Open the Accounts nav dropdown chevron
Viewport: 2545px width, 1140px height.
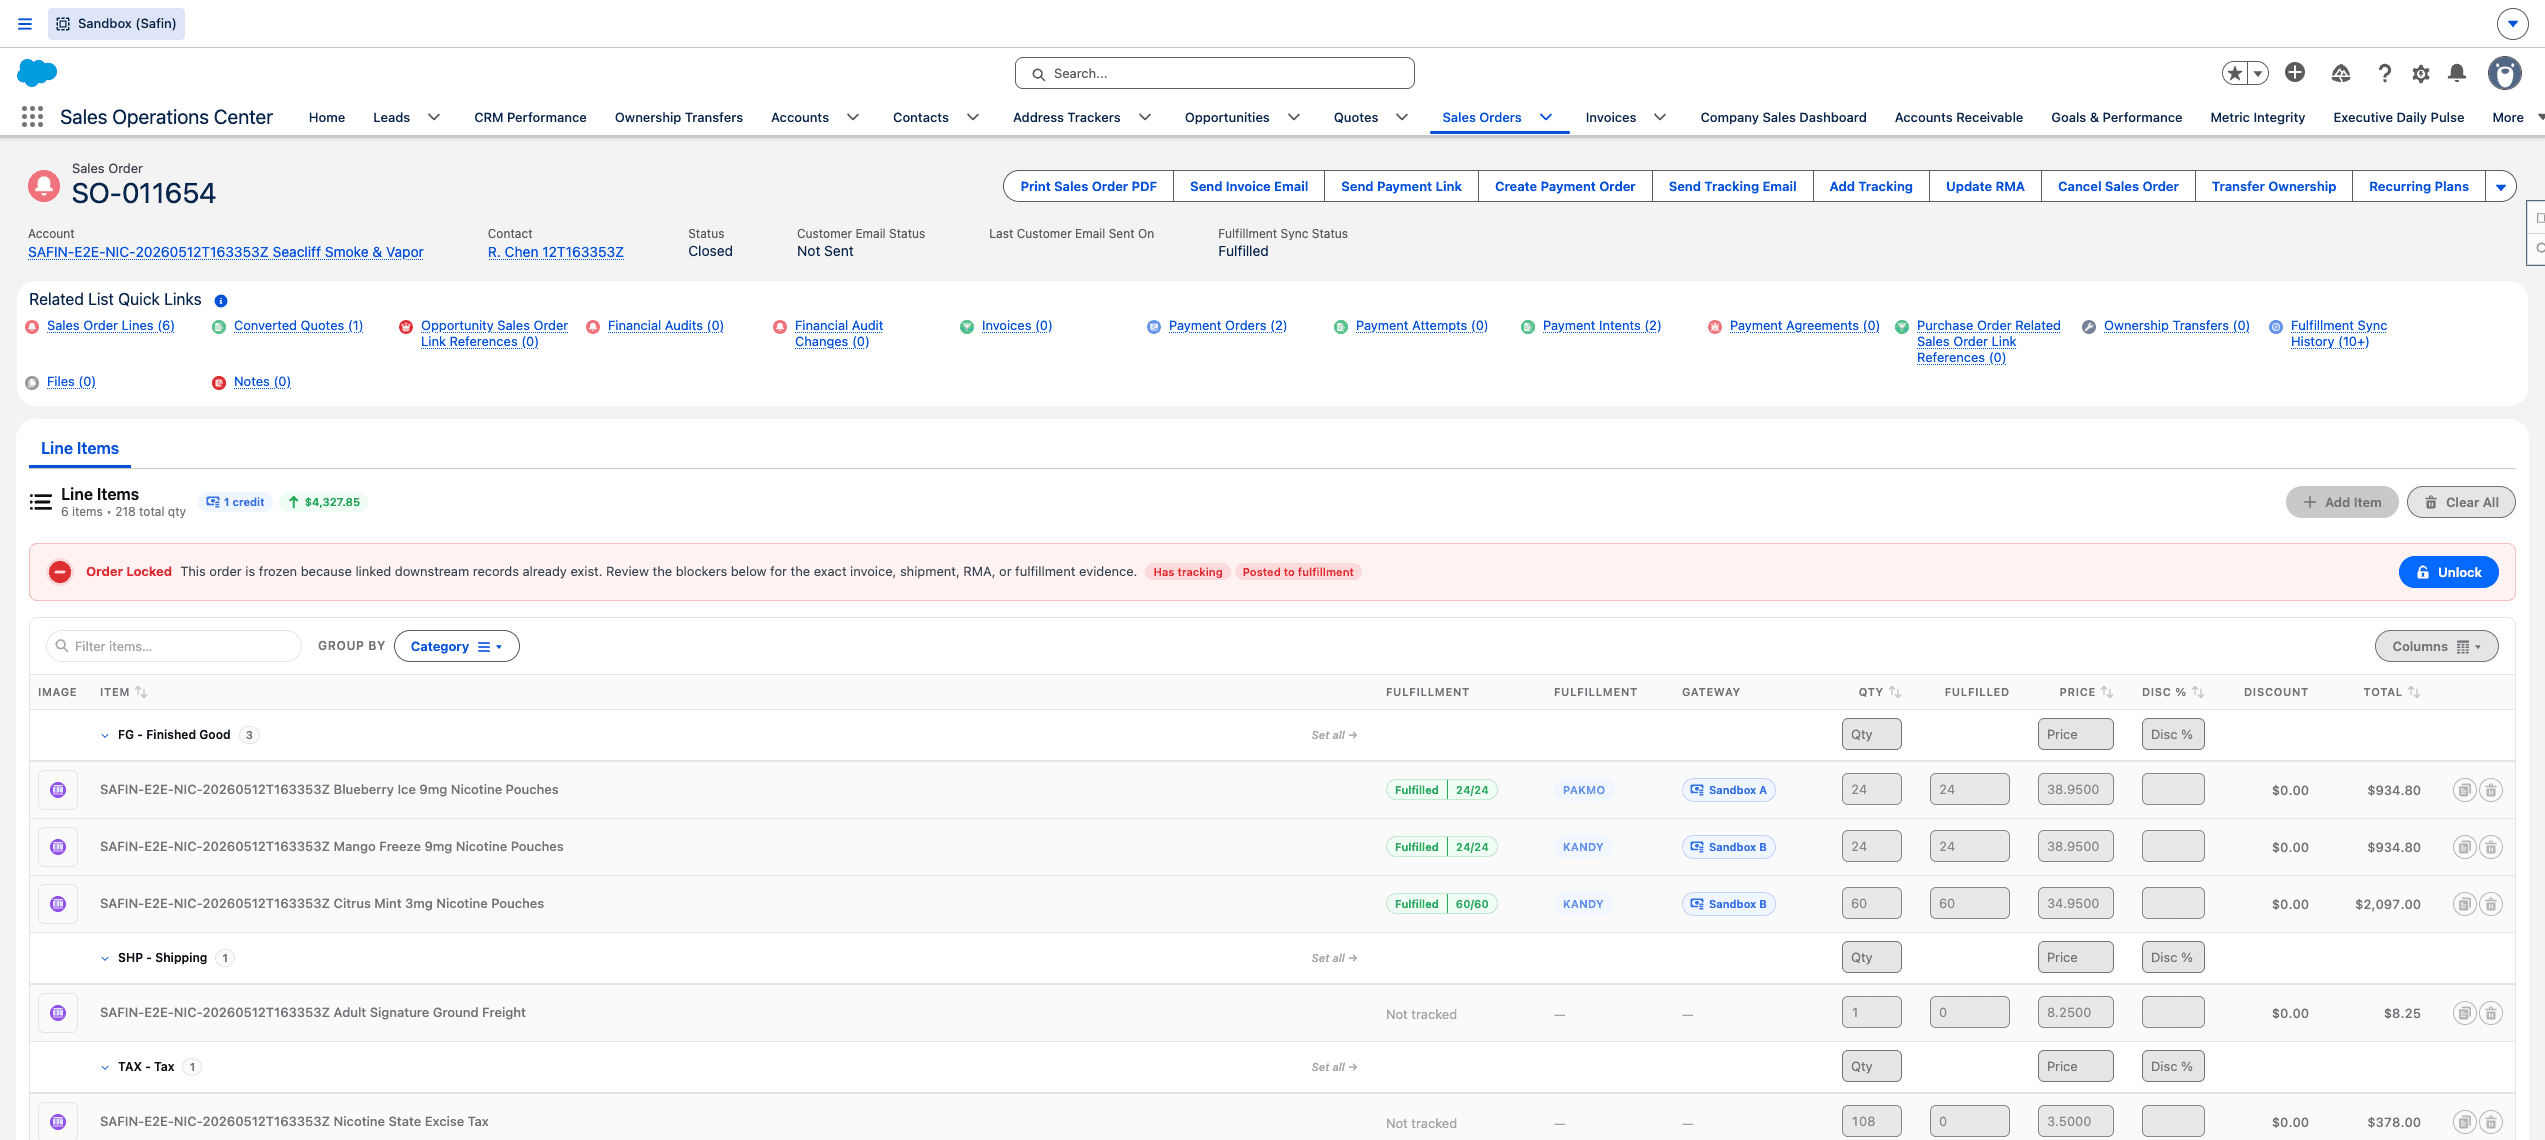pyautogui.click(x=853, y=117)
